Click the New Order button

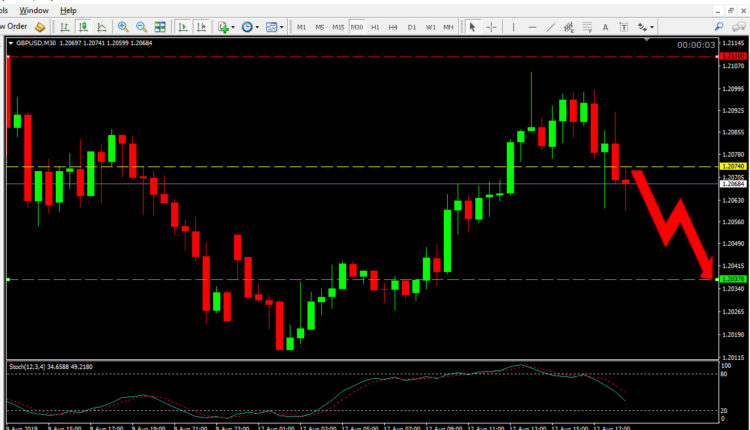tap(14, 26)
